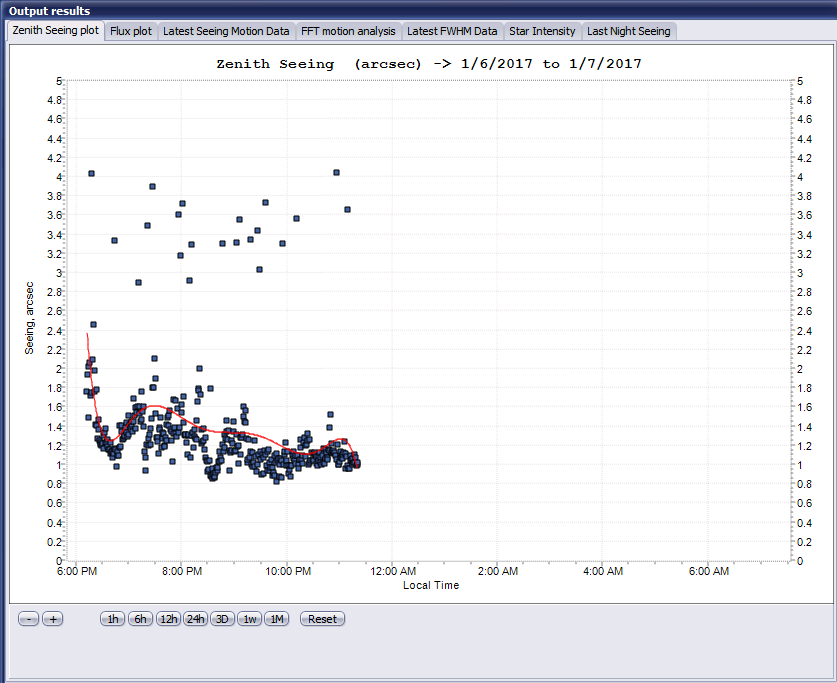Click the Seeing, arcsec axis label

click(x=30, y=317)
